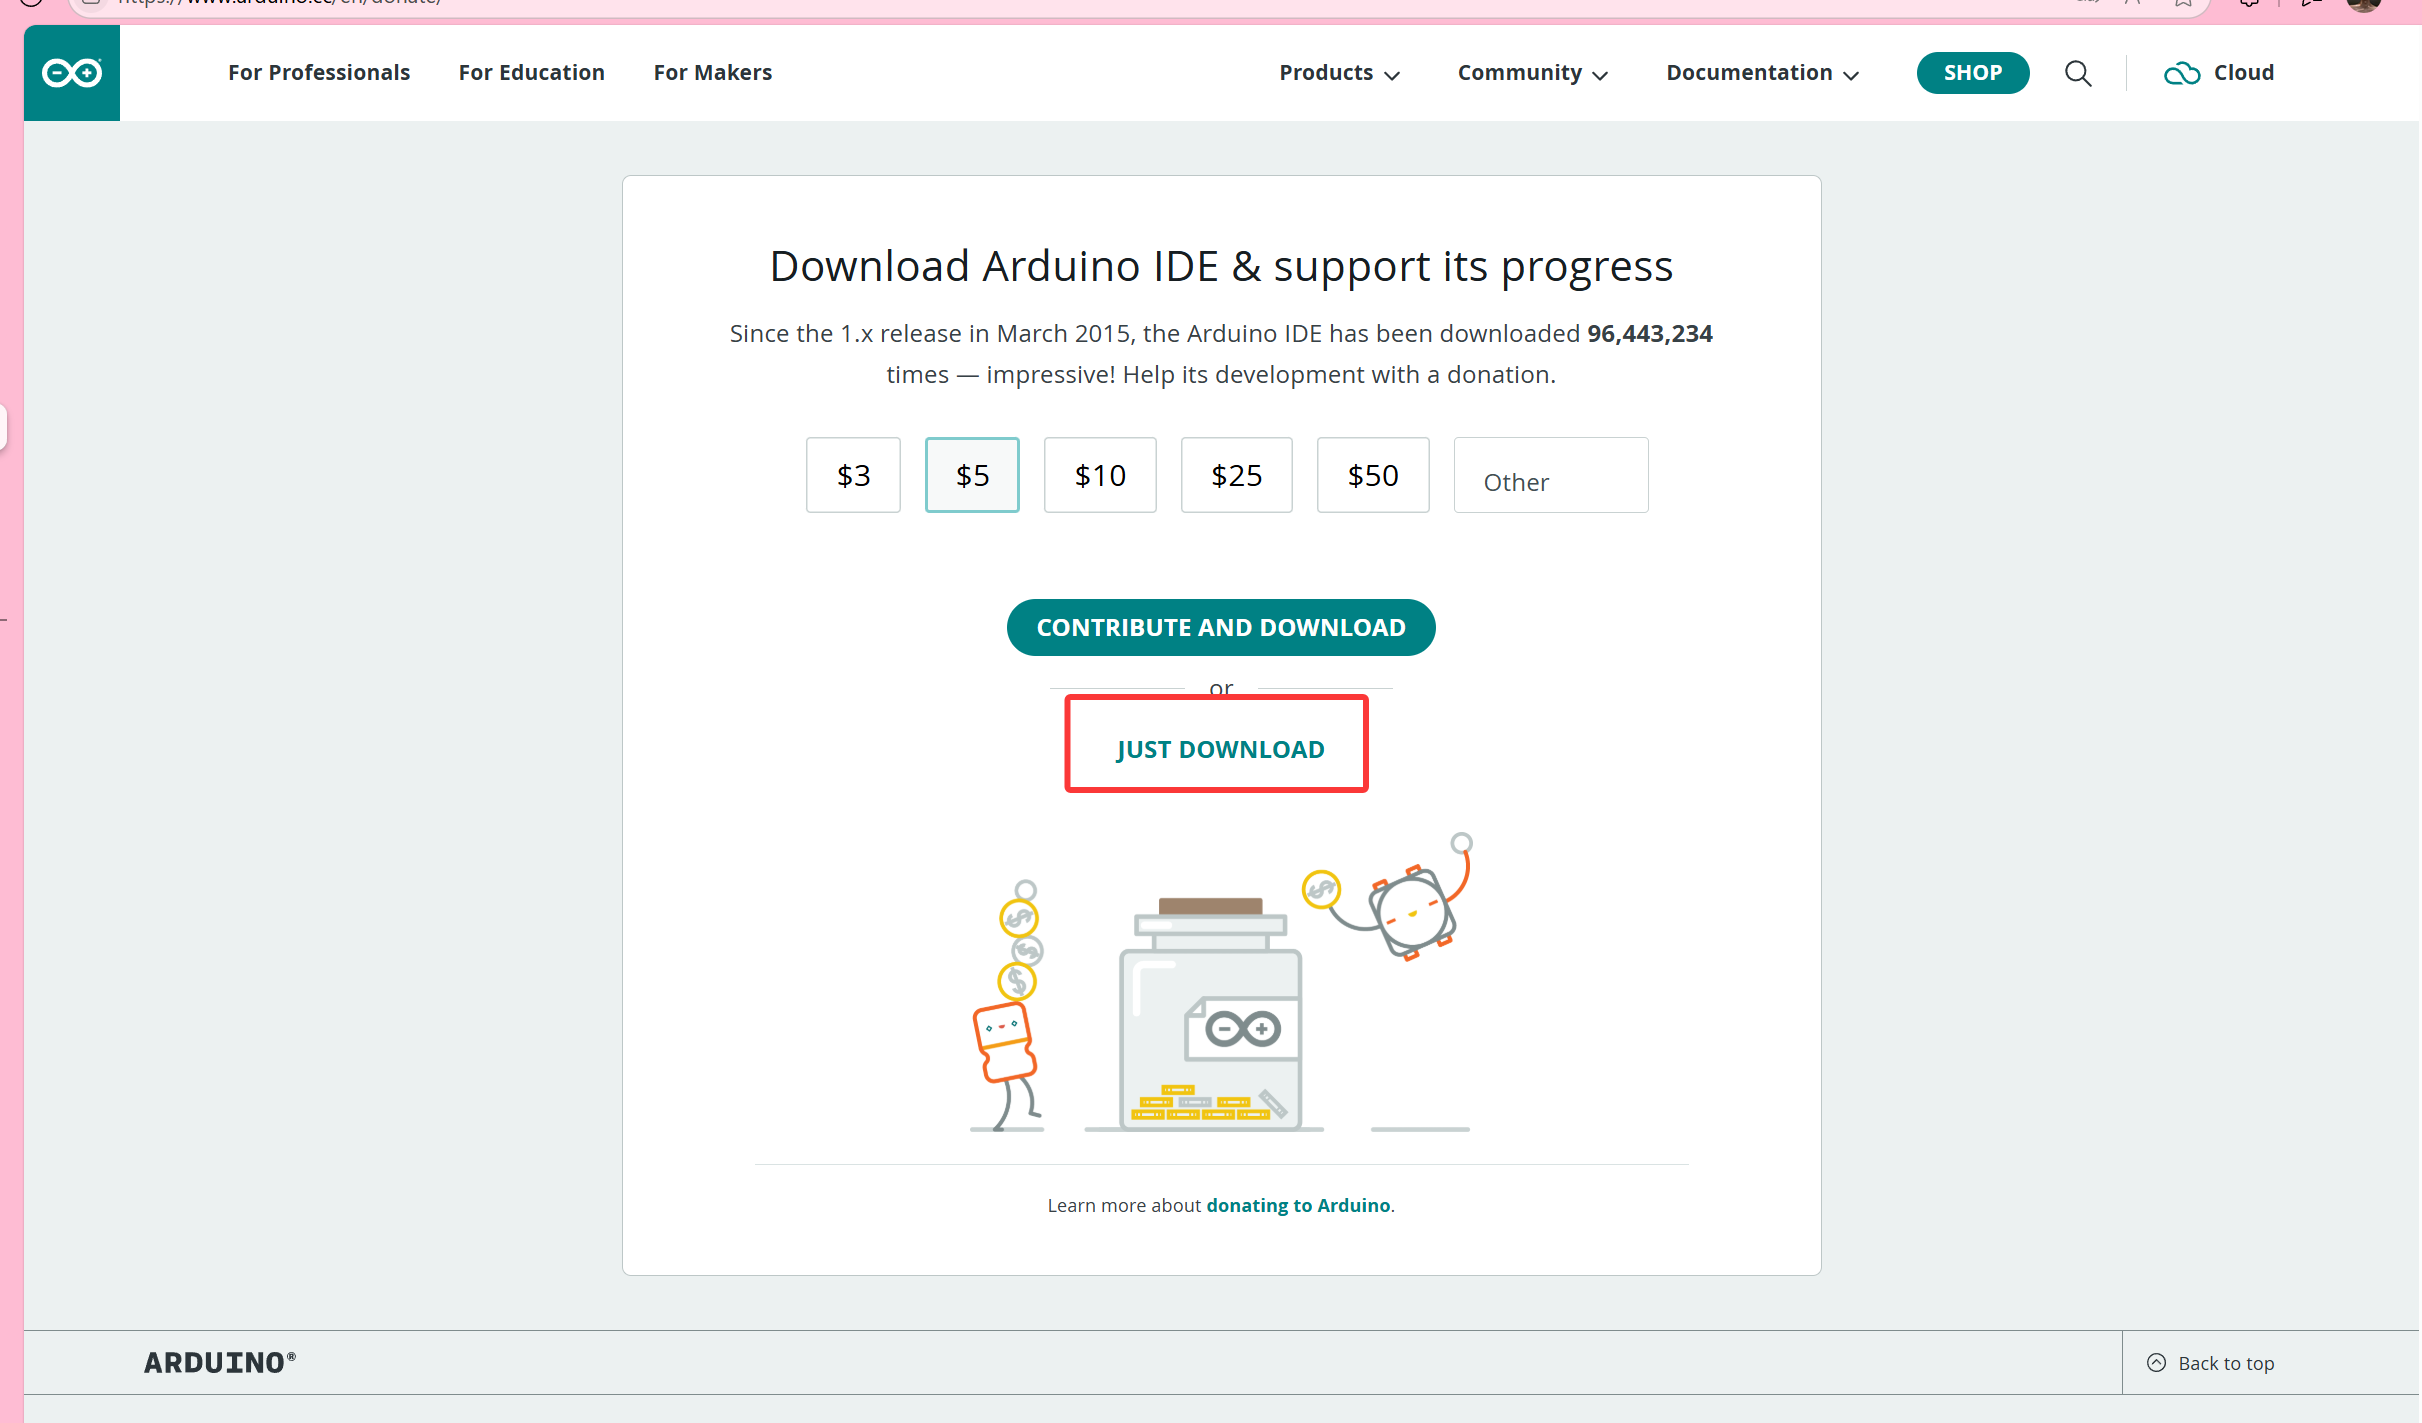The image size is (2422, 1423).
Task: Select the $3 donation amount
Action: [853, 475]
